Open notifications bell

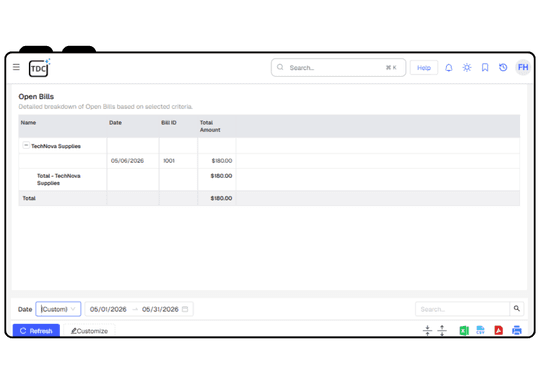click(x=448, y=68)
